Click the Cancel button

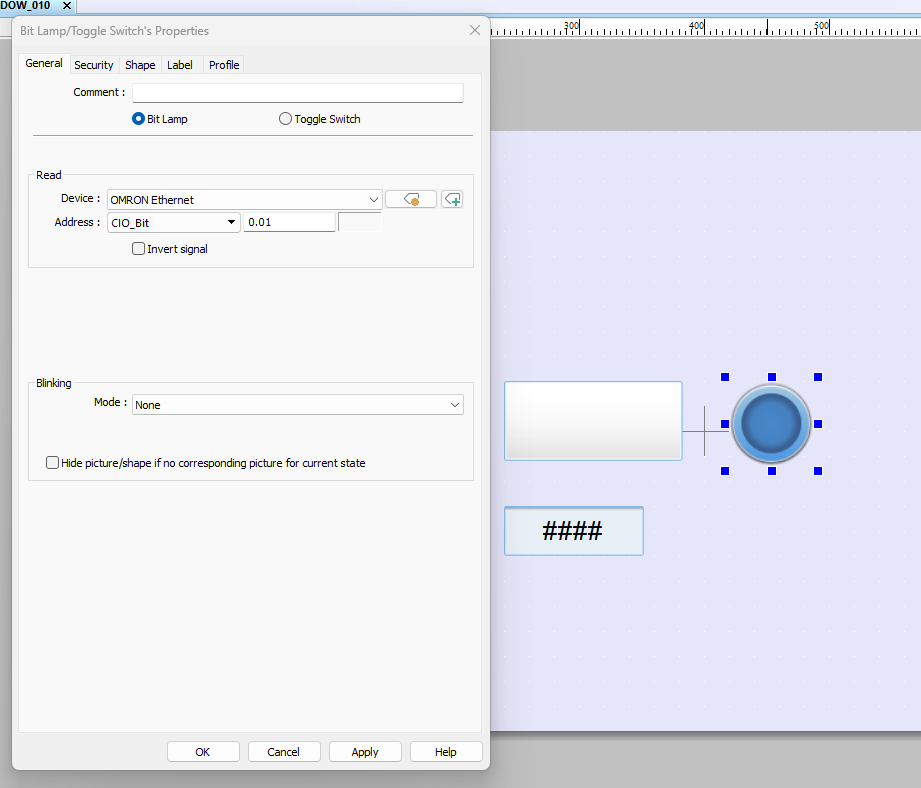tap(284, 752)
